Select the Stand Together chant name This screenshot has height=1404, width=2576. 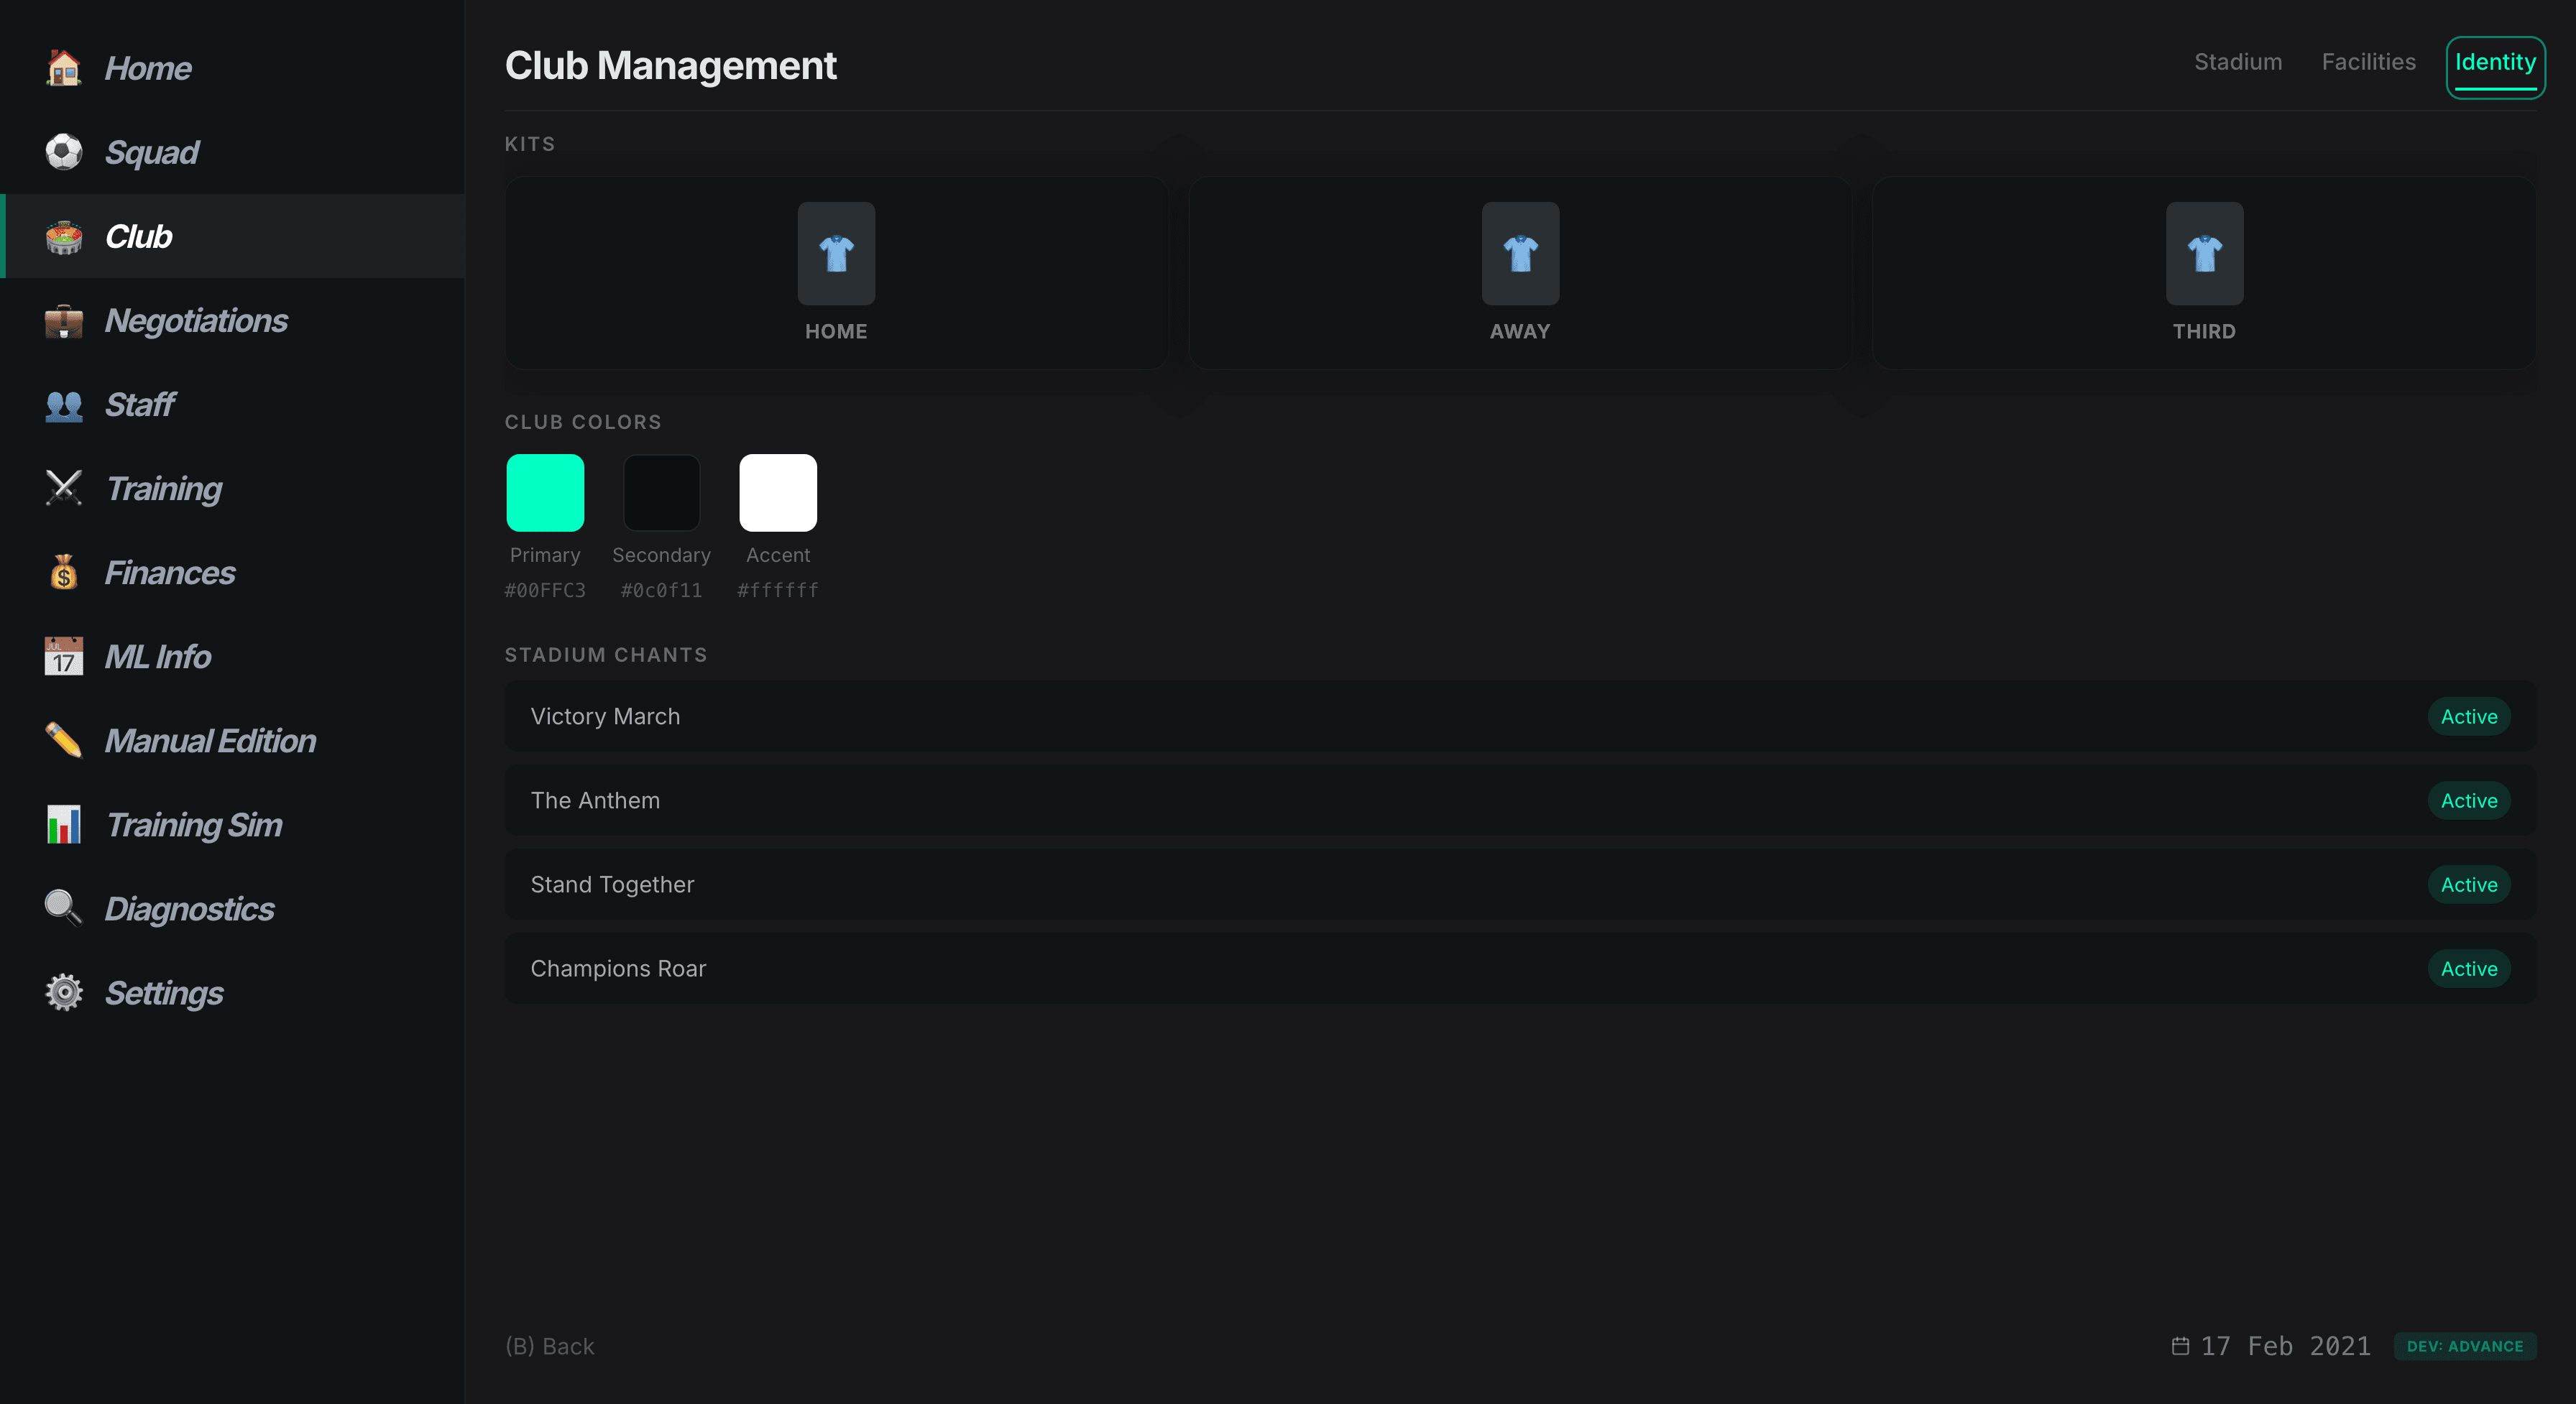click(612, 884)
